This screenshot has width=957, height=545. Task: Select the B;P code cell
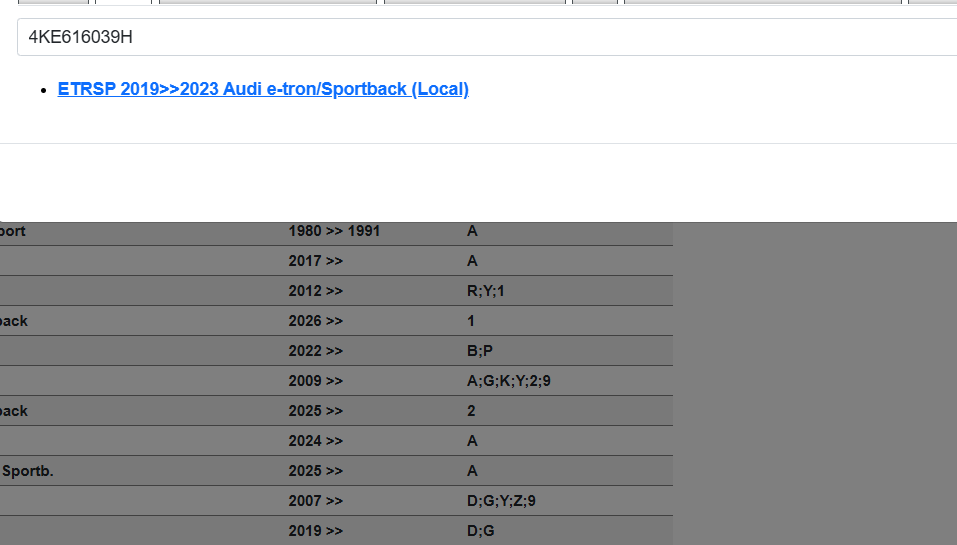(480, 351)
